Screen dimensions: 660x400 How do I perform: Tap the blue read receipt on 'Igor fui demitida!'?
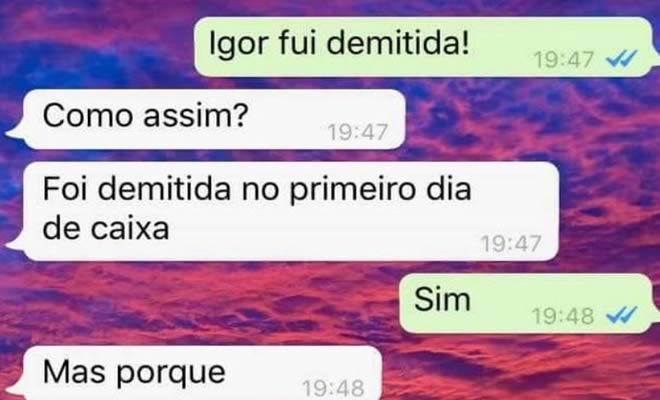(622, 59)
